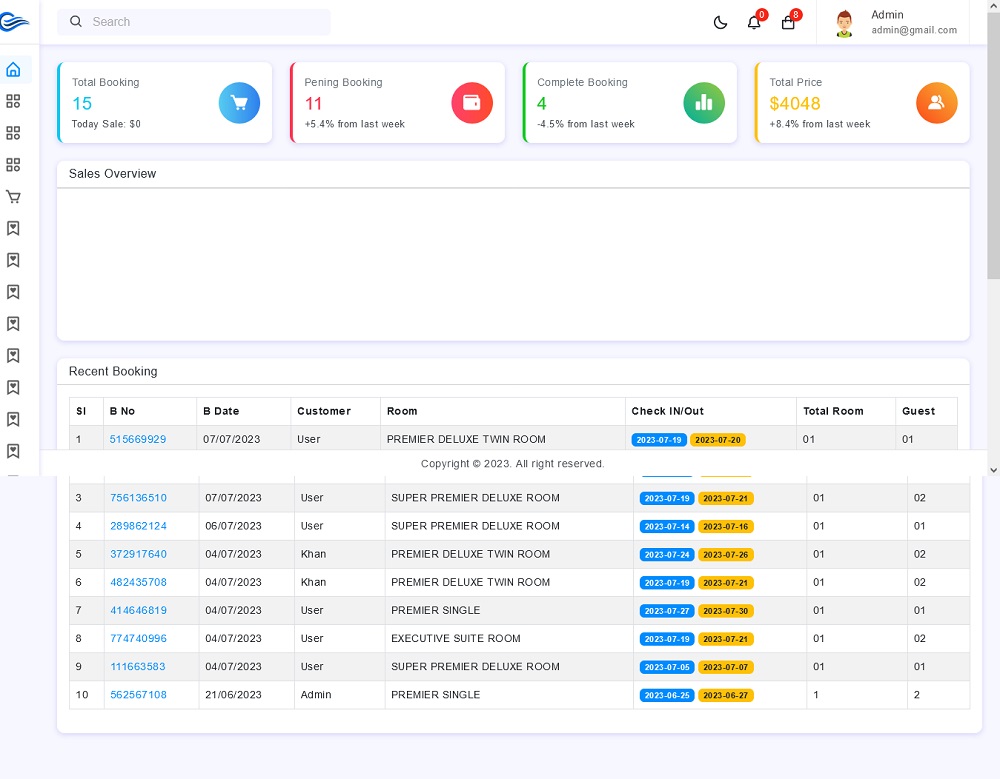Click the green chart icon on Complete Booking
The width and height of the screenshot is (1000, 779).
pos(704,103)
